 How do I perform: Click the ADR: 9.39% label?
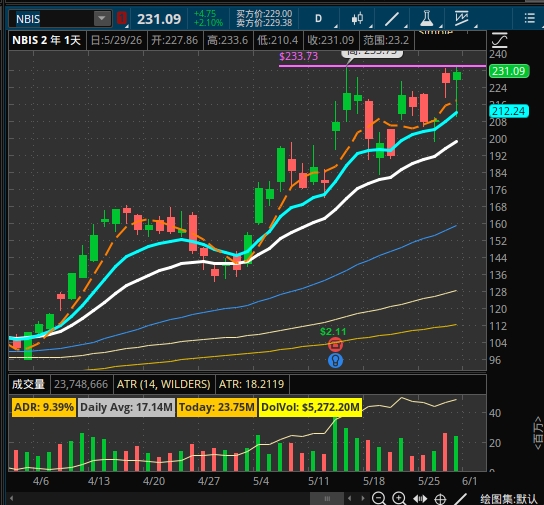(x=44, y=407)
